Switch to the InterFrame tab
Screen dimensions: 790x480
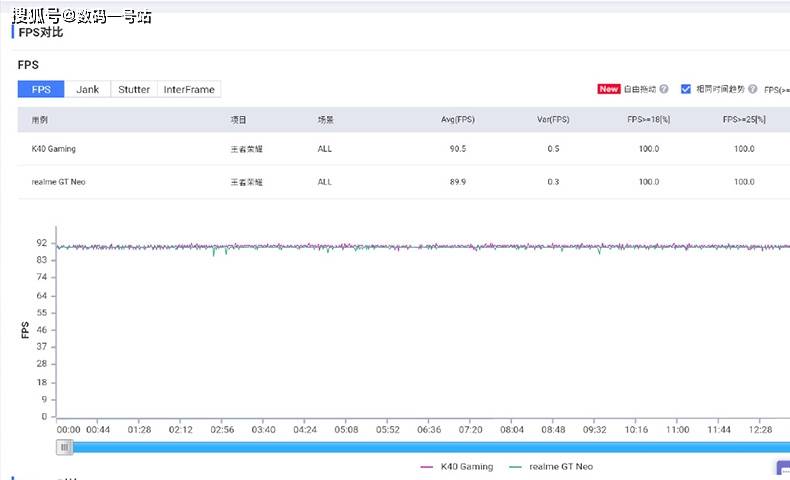click(189, 89)
